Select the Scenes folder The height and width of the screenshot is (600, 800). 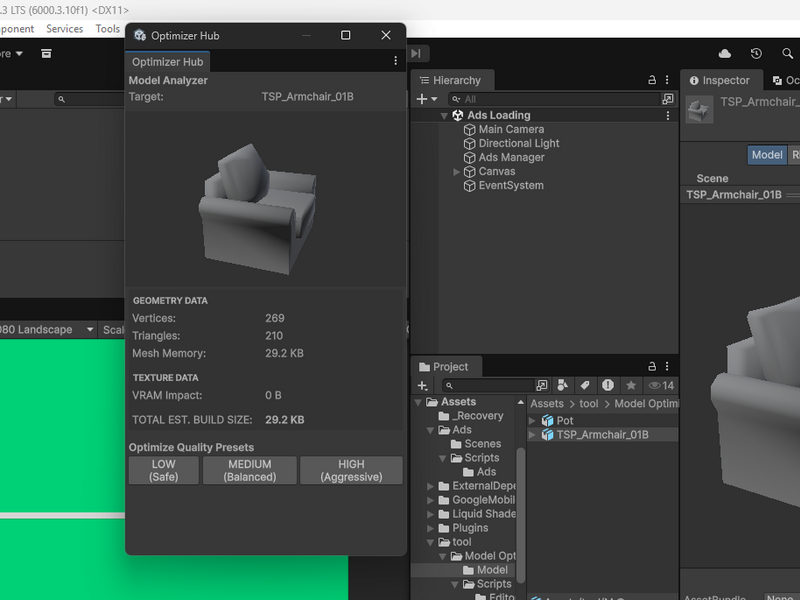(476, 444)
